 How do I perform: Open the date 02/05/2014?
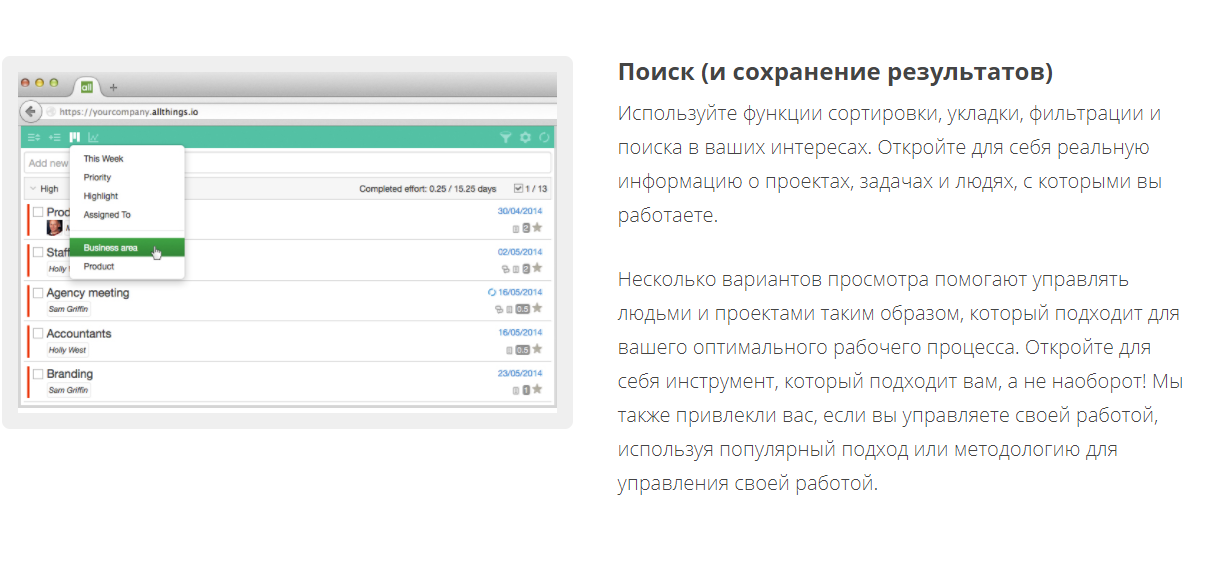pyautogui.click(x=520, y=252)
